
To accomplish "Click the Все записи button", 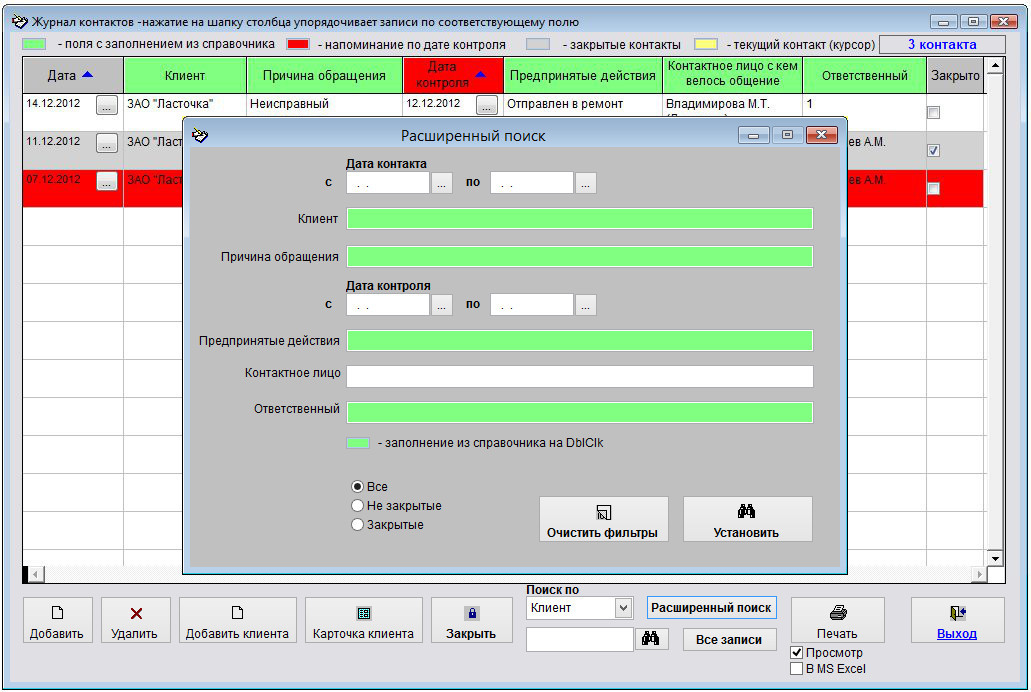I will pyautogui.click(x=729, y=640).
